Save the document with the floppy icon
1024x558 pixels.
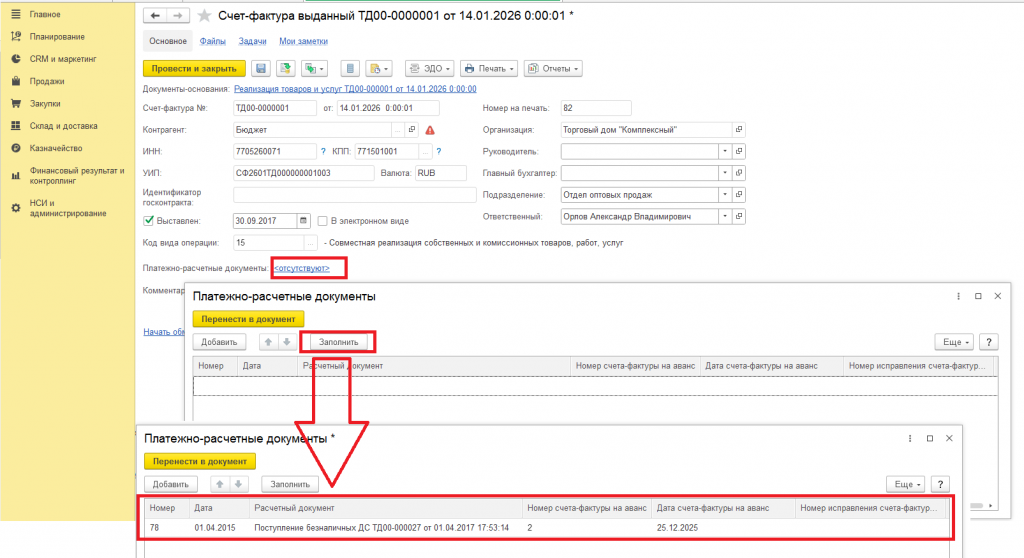click(x=261, y=69)
